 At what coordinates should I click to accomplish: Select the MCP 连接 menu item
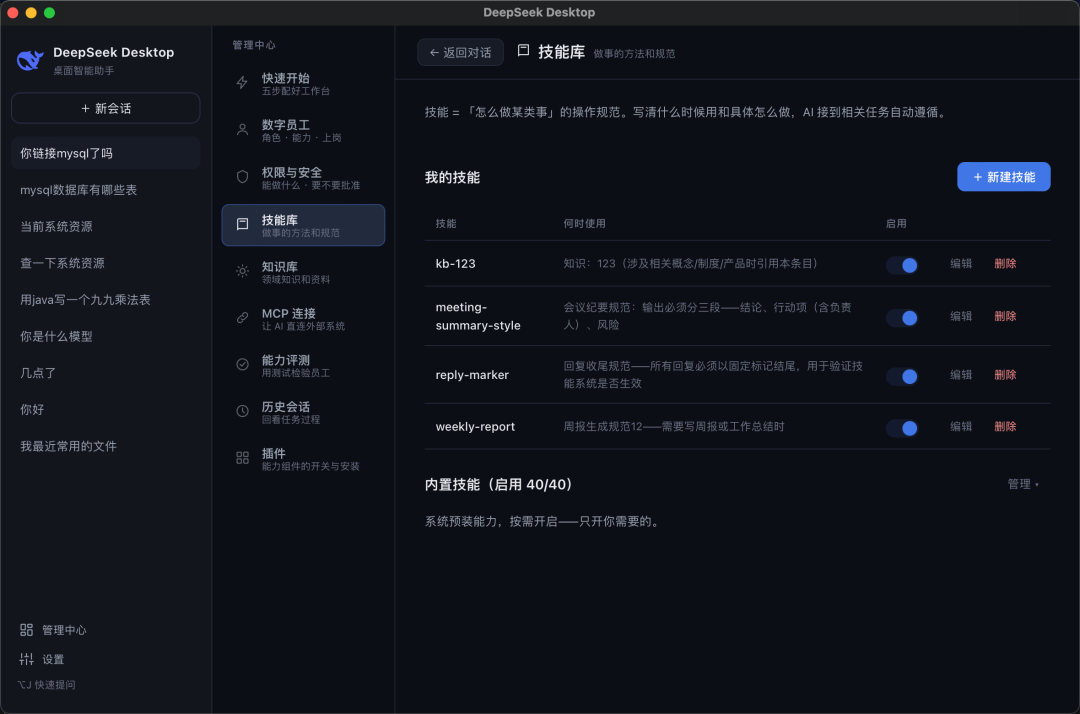click(x=303, y=319)
